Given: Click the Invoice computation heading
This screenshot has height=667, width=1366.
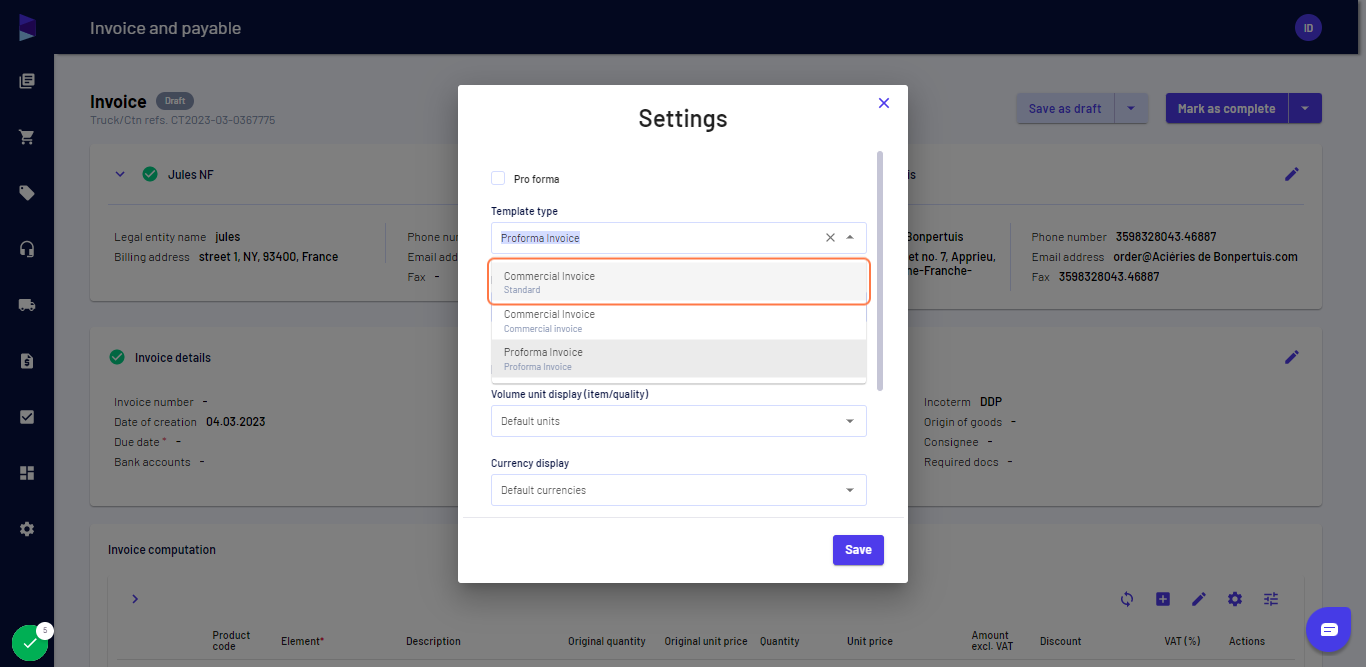Looking at the screenshot, I should tap(162, 549).
